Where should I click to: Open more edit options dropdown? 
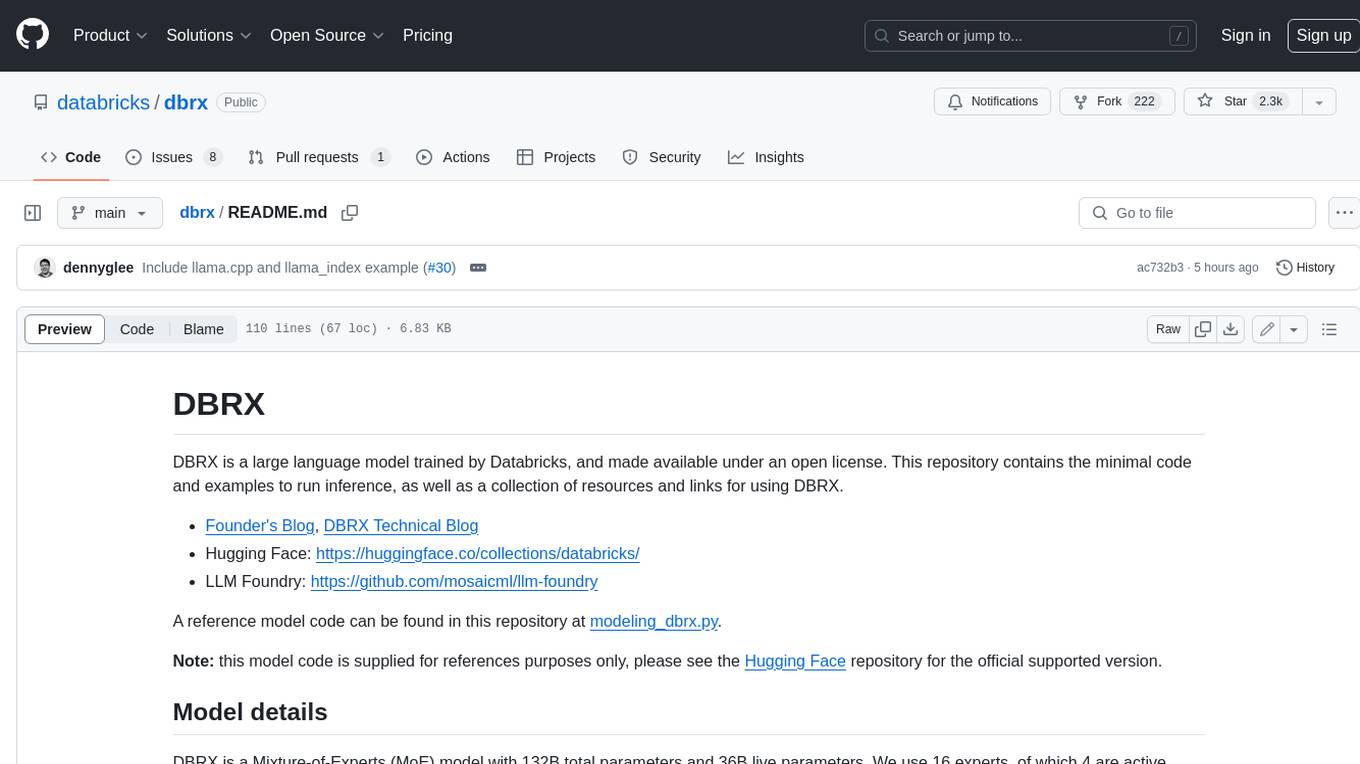click(x=1294, y=329)
